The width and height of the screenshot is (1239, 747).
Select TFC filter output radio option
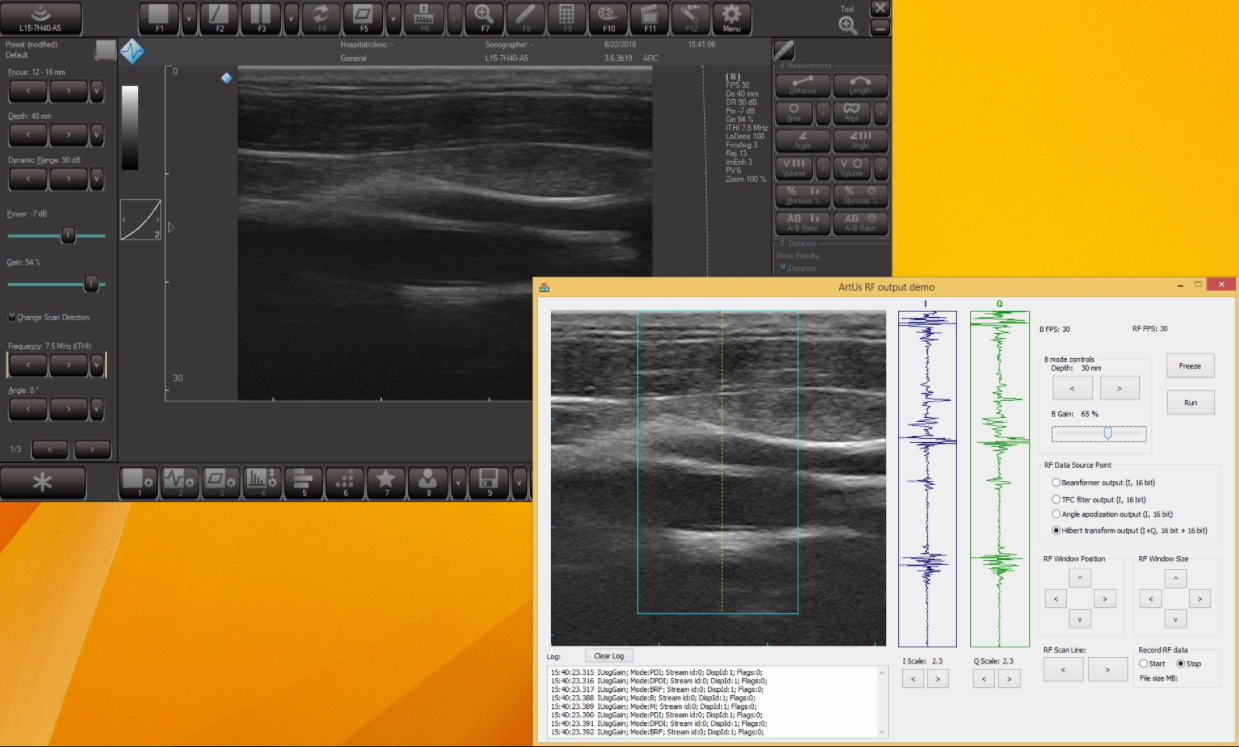1056,499
